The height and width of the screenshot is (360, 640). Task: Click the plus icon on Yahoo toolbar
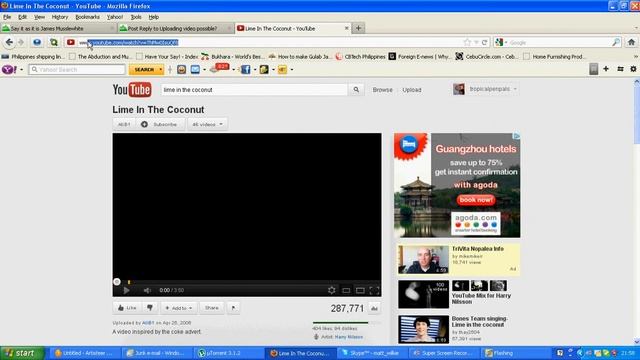tap(606, 69)
